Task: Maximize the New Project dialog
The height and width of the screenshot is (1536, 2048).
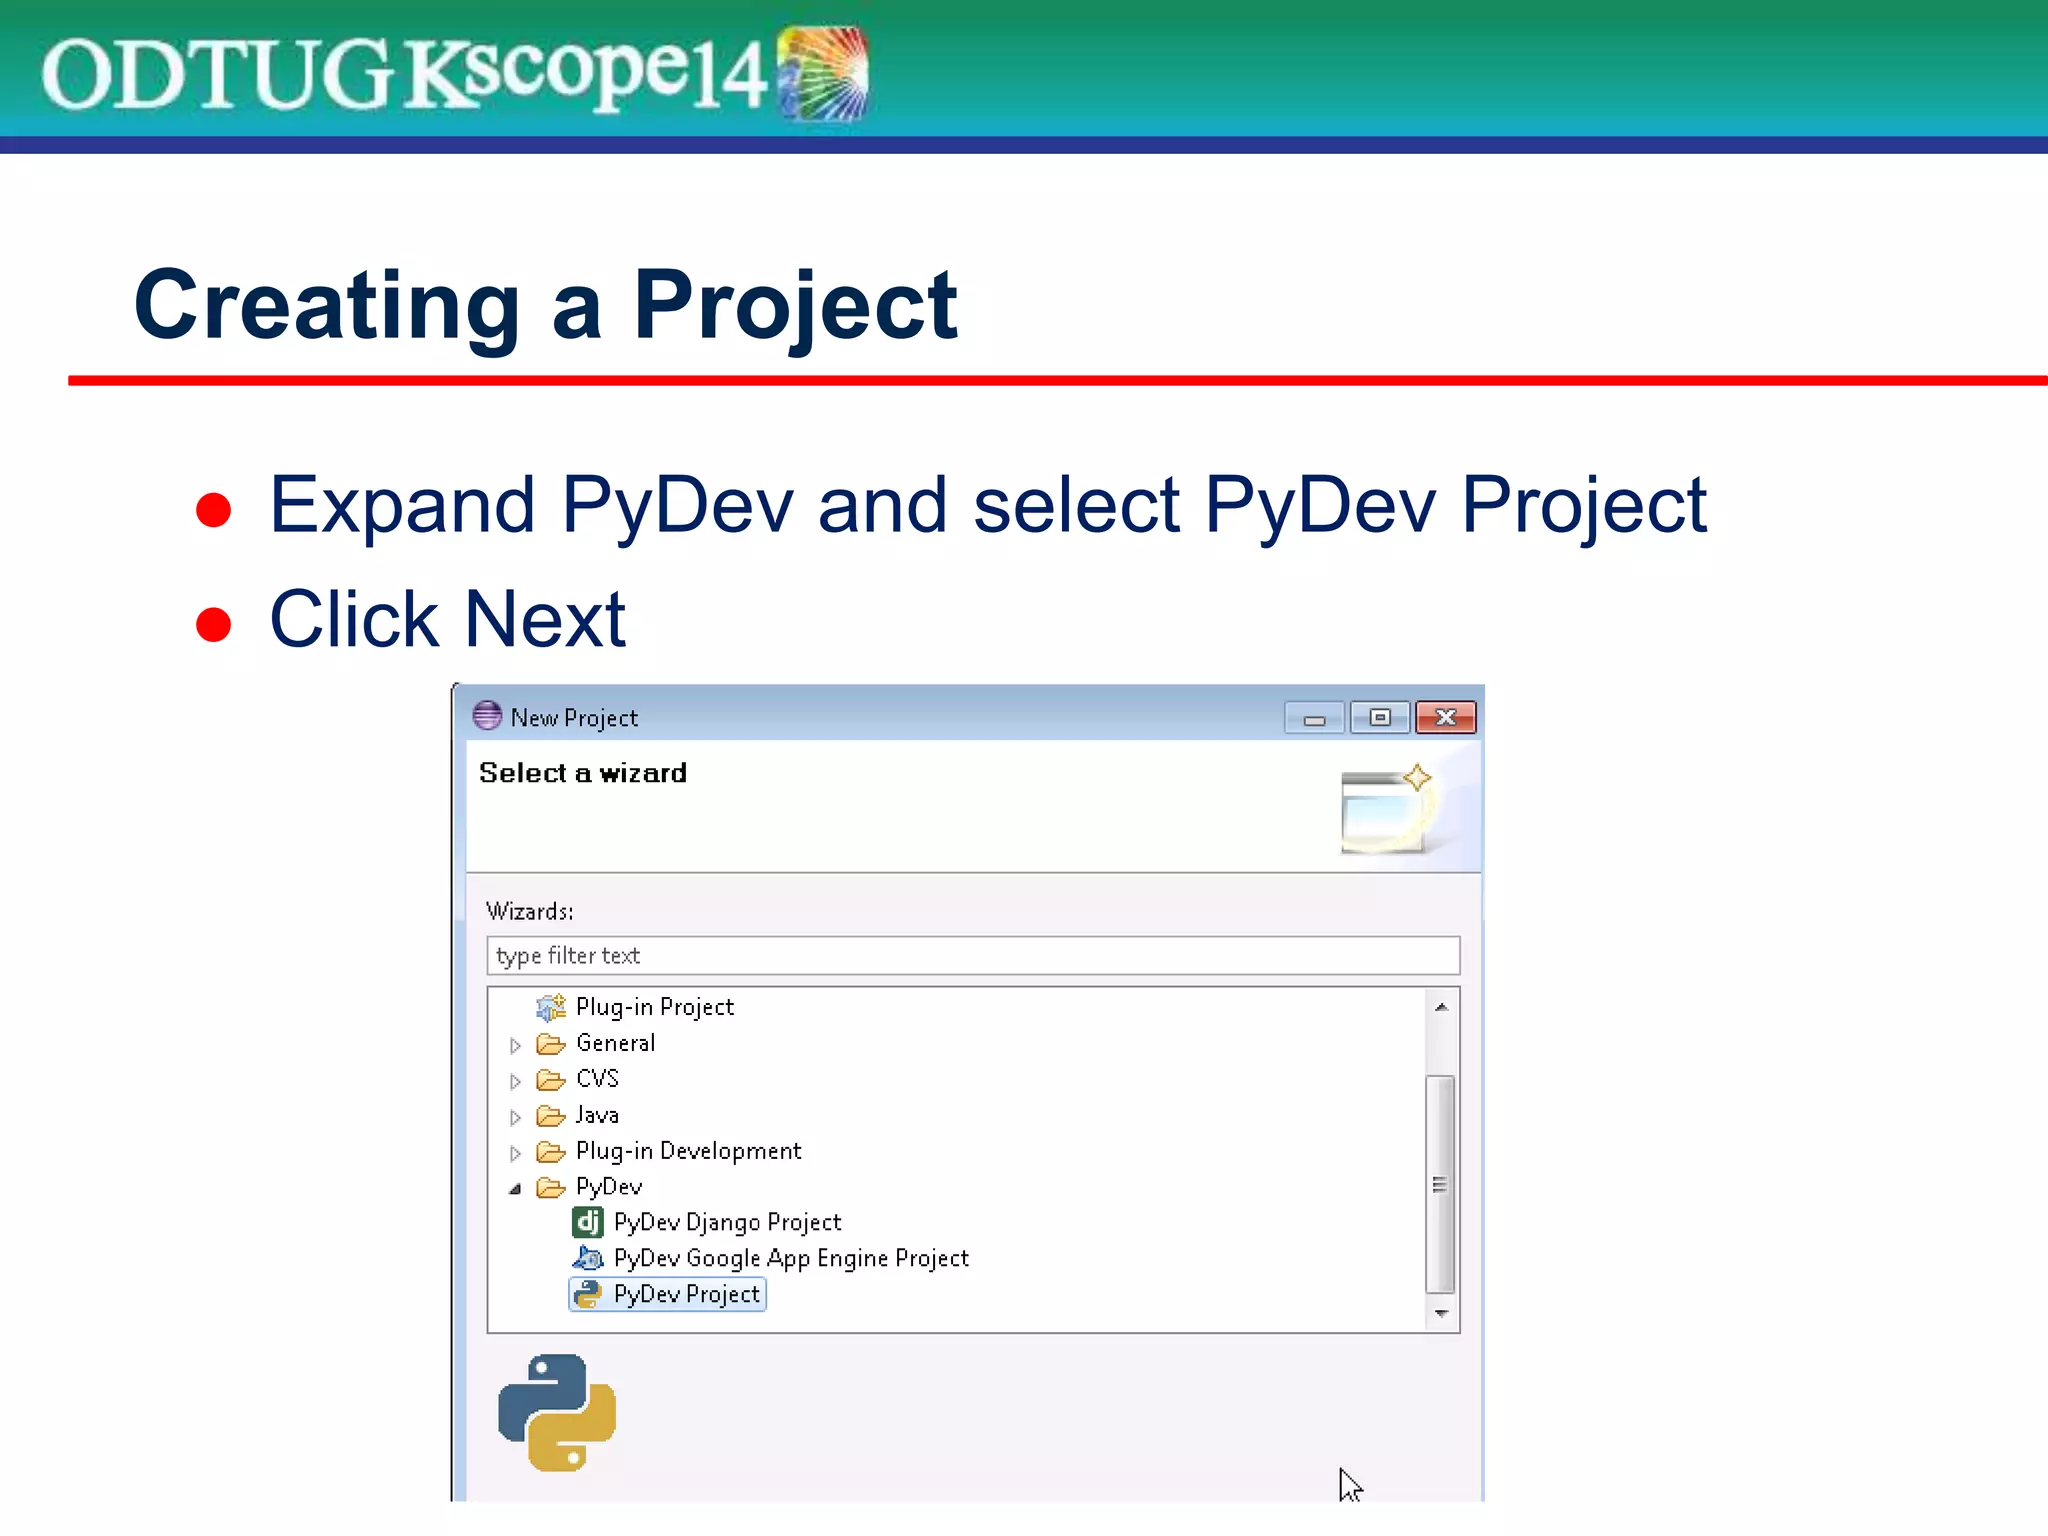Action: 1380,718
